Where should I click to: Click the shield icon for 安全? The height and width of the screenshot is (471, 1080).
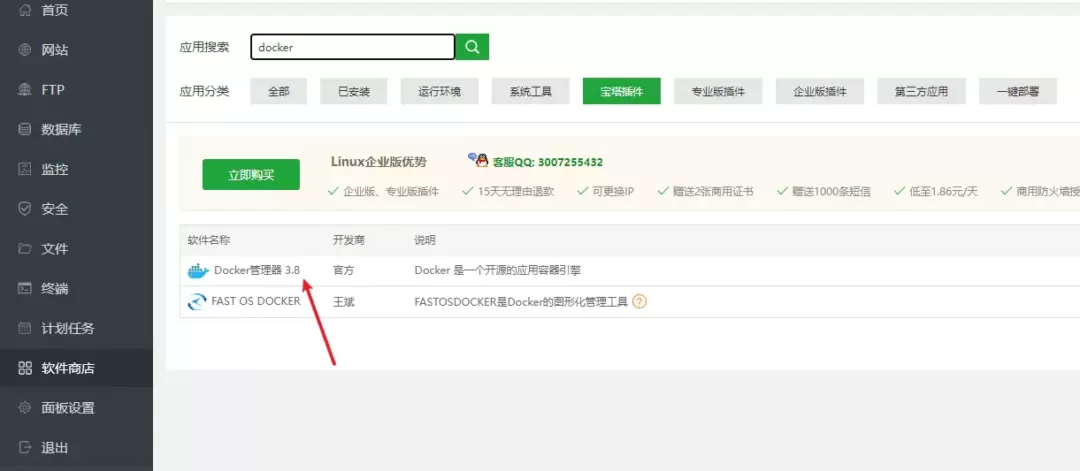(25, 209)
